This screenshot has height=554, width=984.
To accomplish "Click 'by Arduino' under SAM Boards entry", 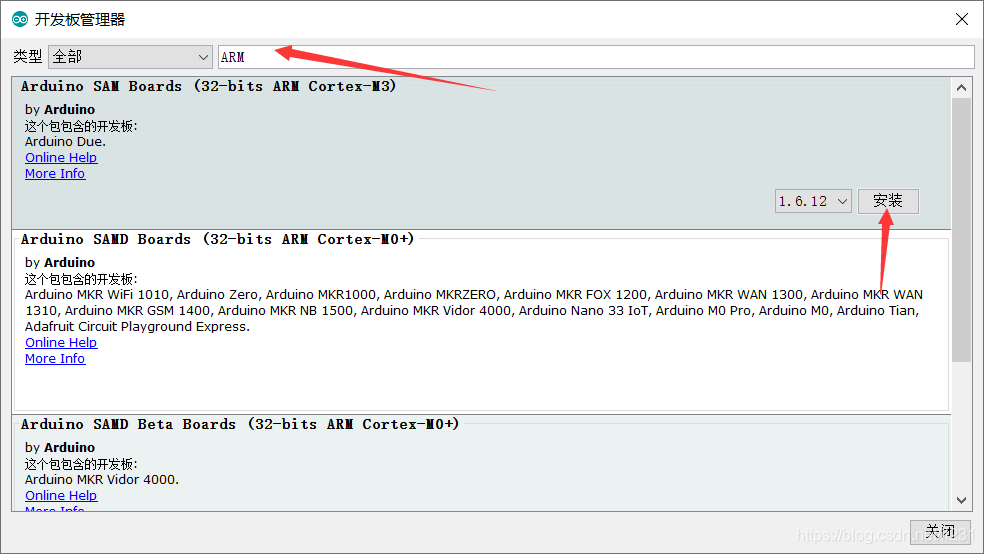I will click(x=60, y=109).
